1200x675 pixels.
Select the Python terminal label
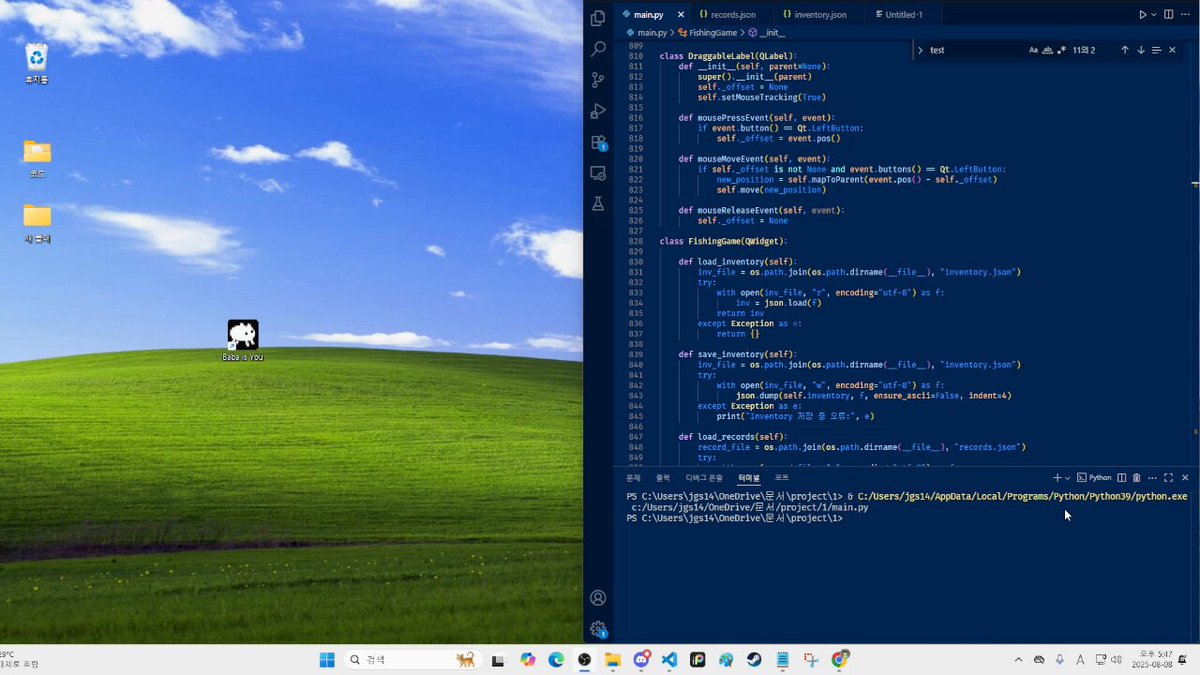tap(1094, 478)
